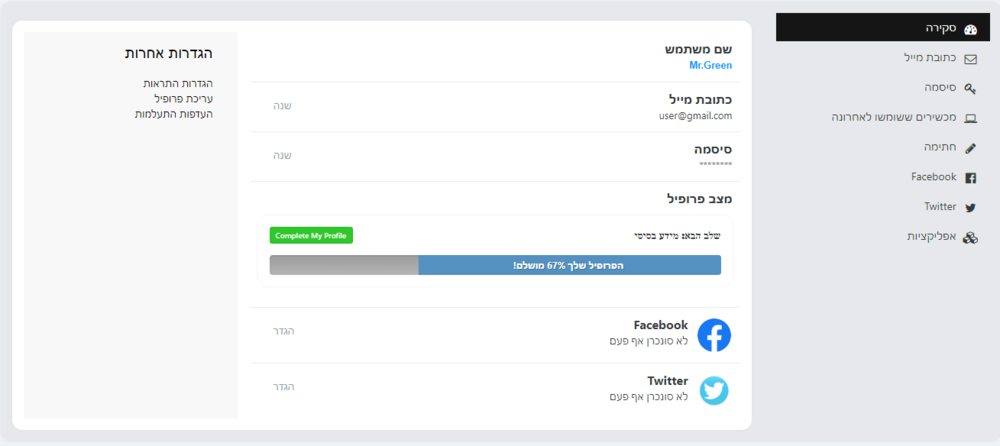Open הגדרות התראות notification settings link
This screenshot has height=446, width=1000.
pyautogui.click(x=178, y=83)
